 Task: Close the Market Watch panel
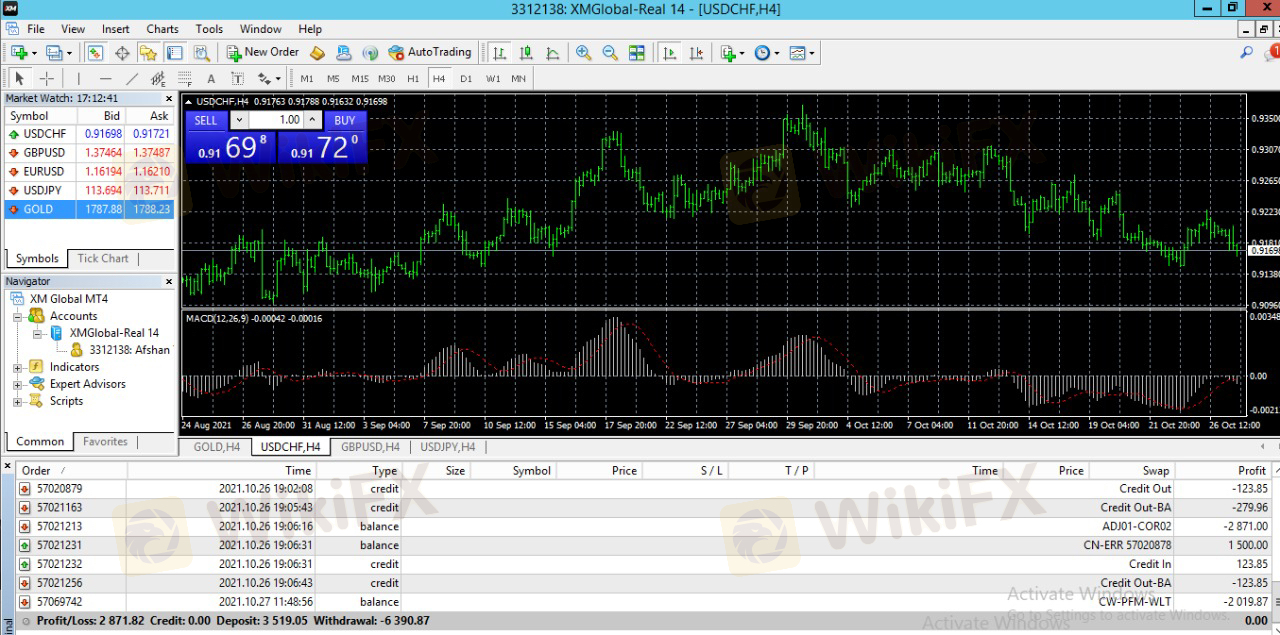(x=169, y=98)
